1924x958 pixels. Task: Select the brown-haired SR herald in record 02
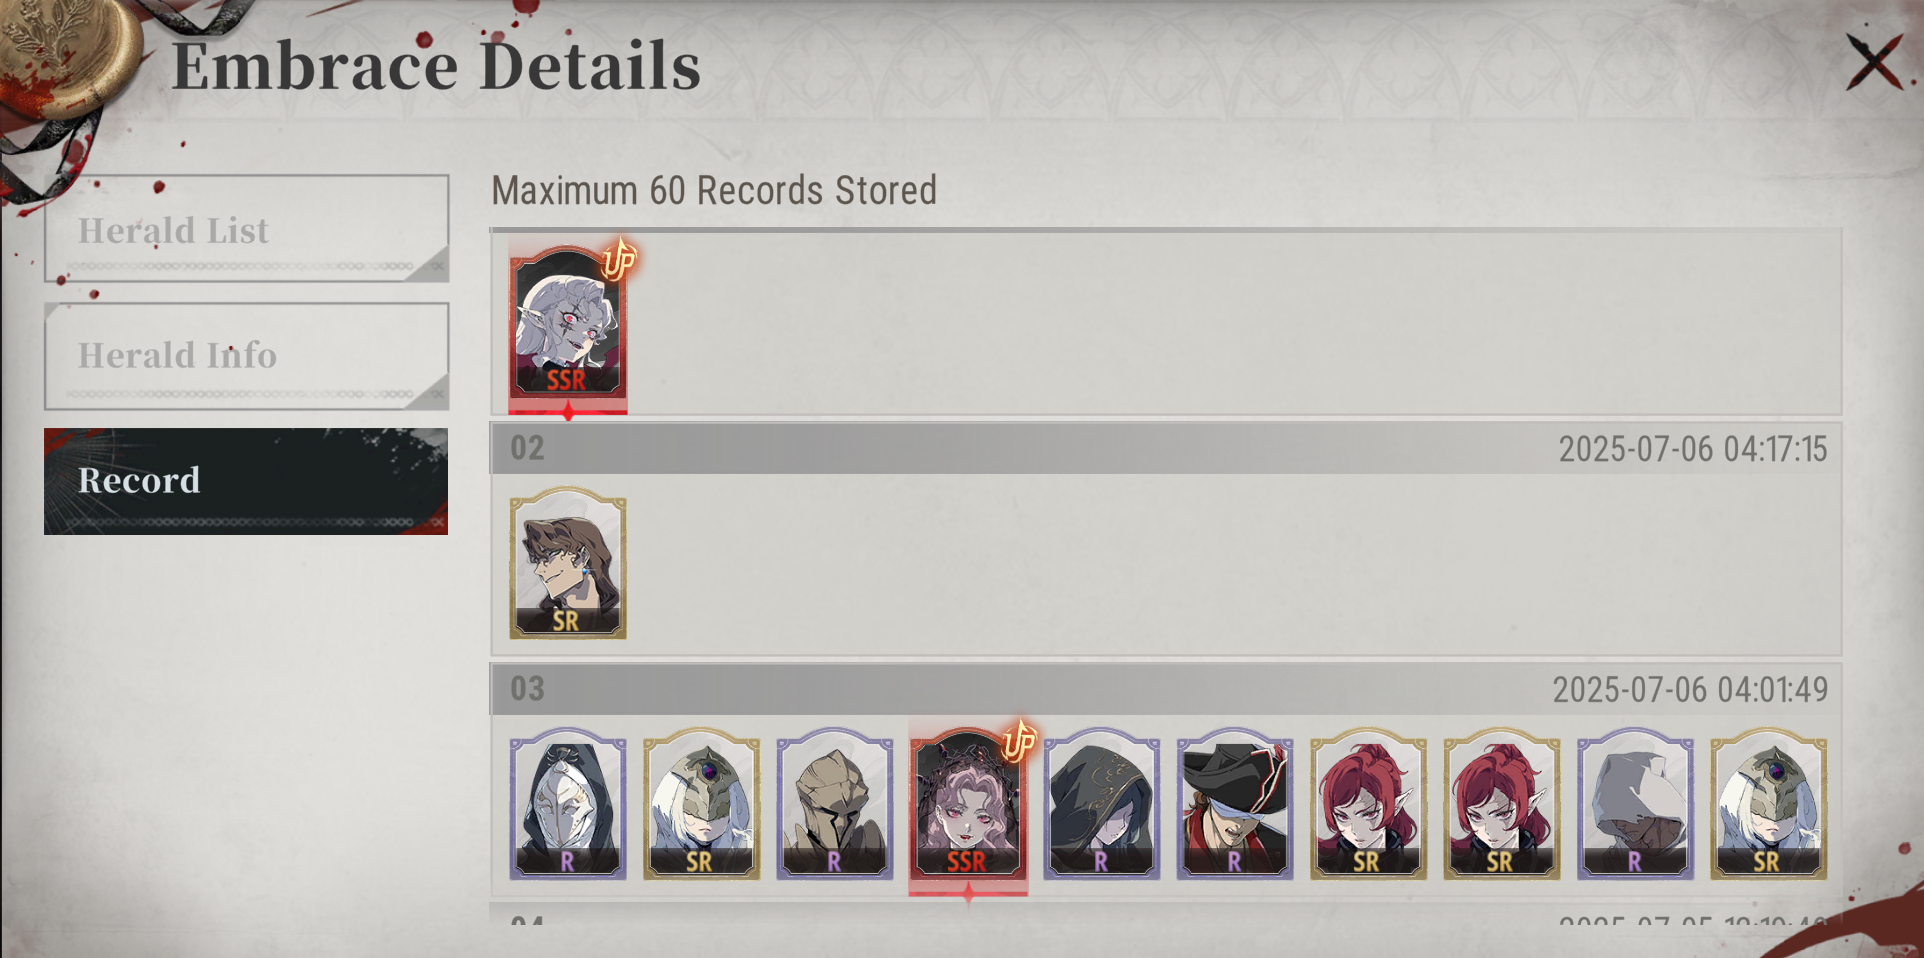[x=568, y=563]
